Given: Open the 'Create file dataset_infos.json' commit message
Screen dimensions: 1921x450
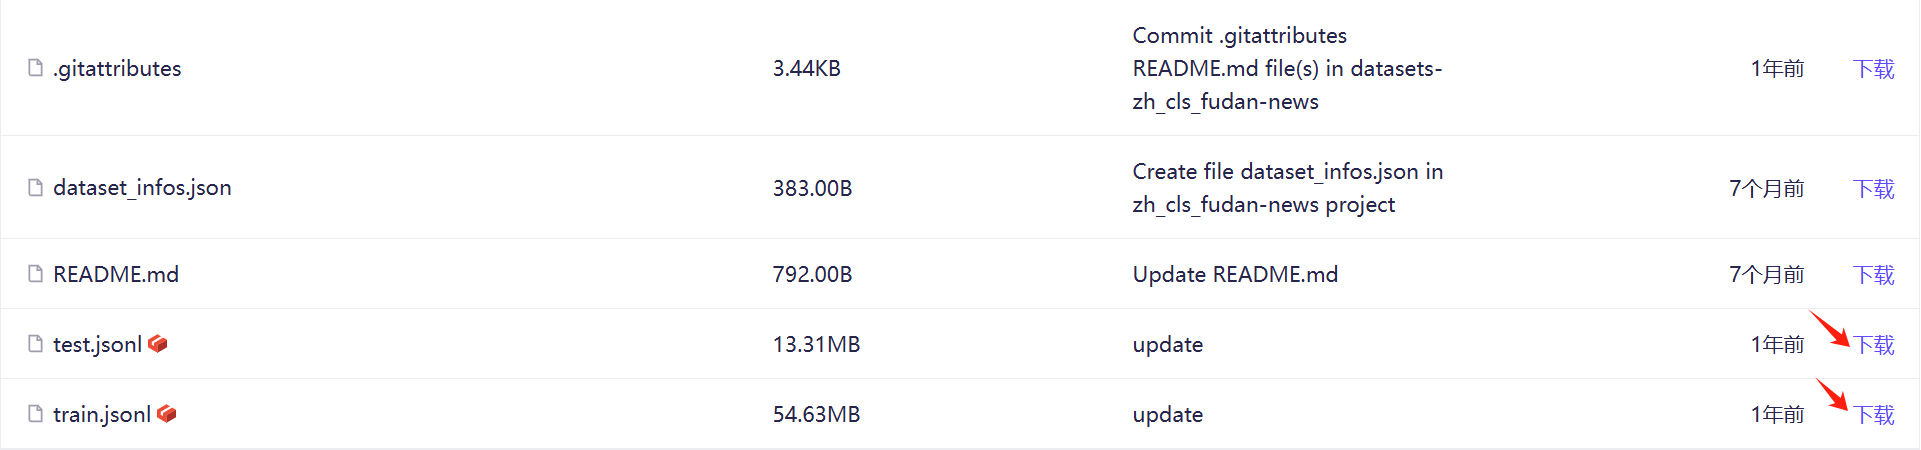Looking at the screenshot, I should [x=1287, y=188].
